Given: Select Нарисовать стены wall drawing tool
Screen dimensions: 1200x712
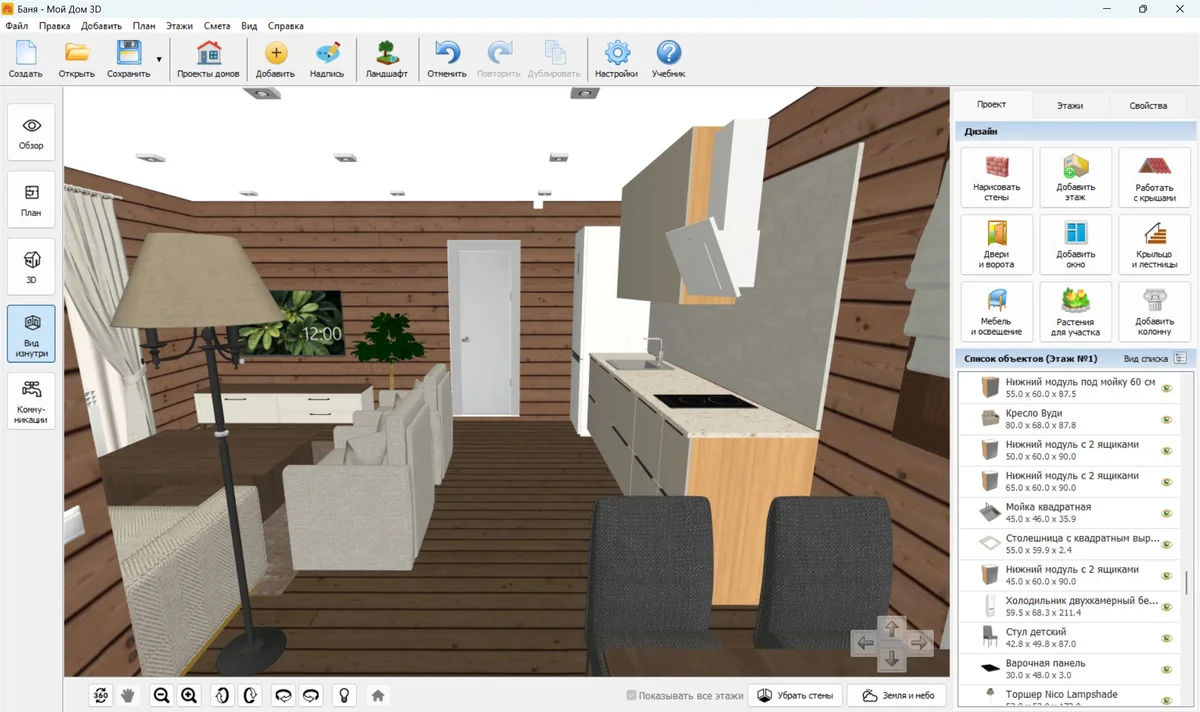Looking at the screenshot, I should 996,177.
